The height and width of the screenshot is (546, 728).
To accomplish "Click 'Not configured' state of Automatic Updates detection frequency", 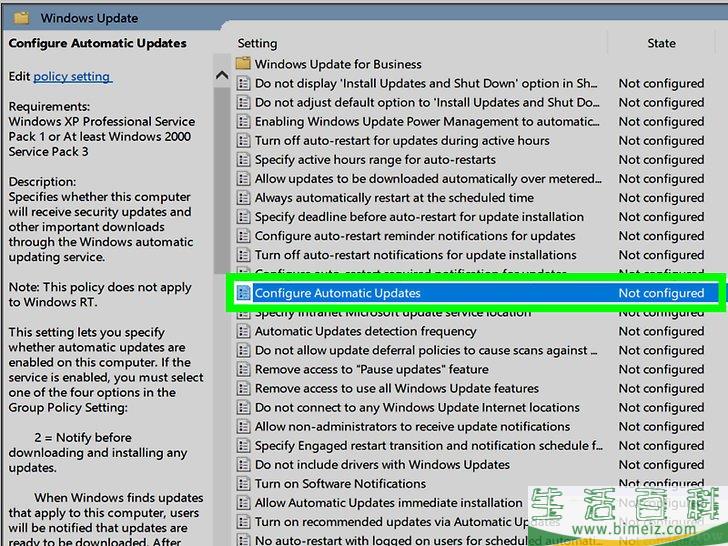I will point(661,331).
